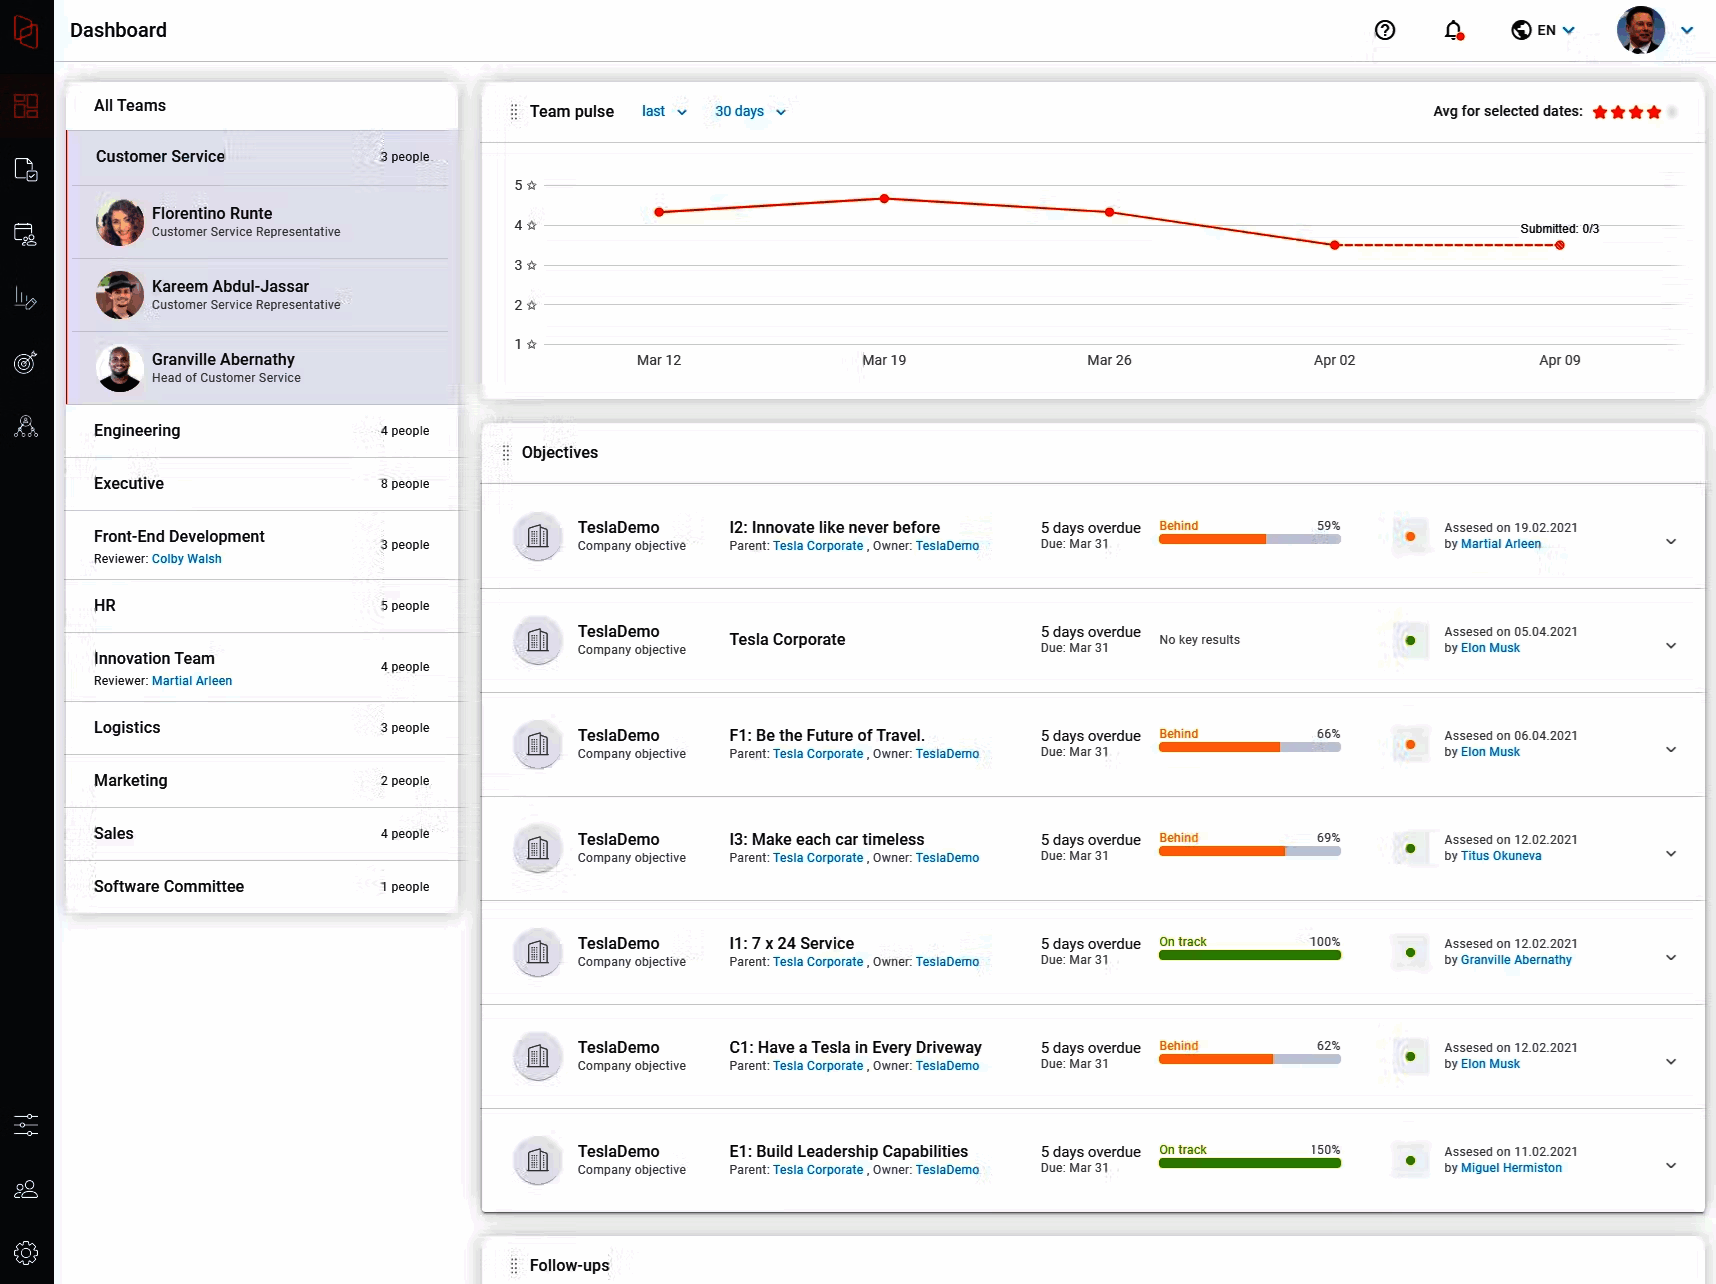The image size is (1716, 1284).
Task: Click the Colby Walsh reviewer link
Action: 187,559
